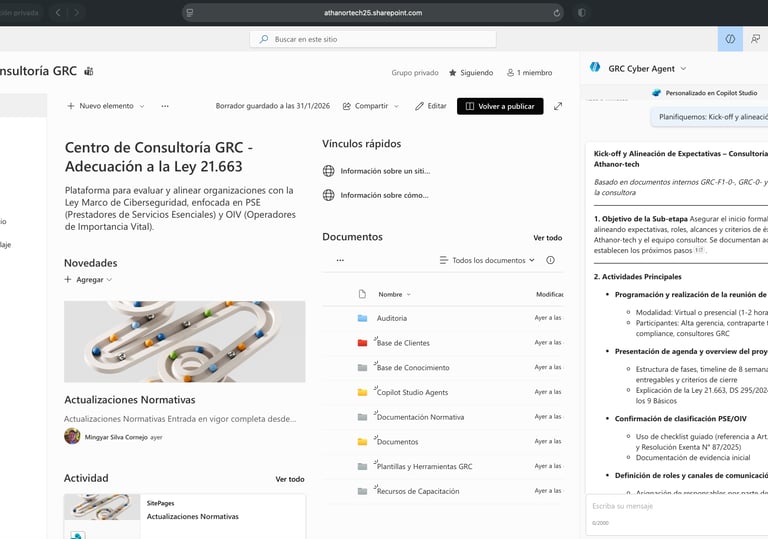Screen dimensions: 768x539
Task: Open Actualizaciones Normativas activity card thumbnail
Action: (102, 507)
